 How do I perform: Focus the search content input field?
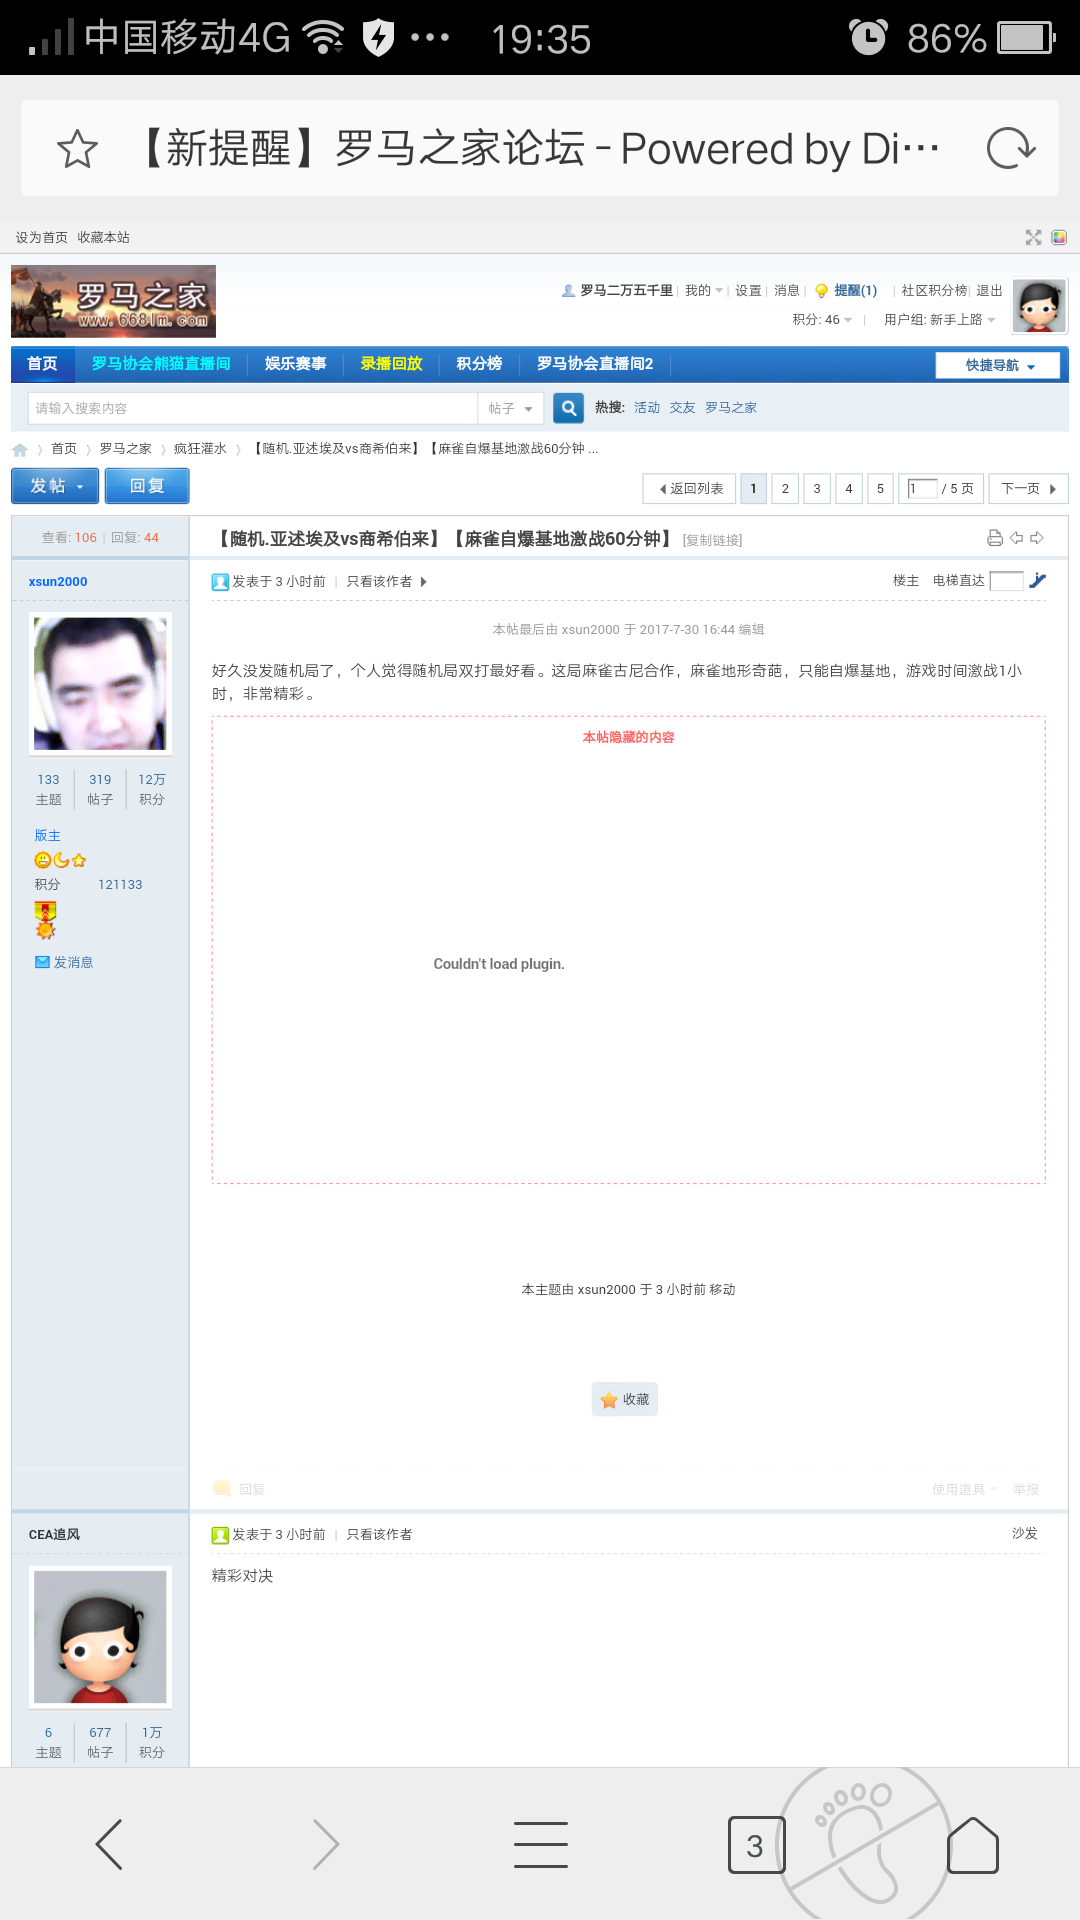point(253,408)
